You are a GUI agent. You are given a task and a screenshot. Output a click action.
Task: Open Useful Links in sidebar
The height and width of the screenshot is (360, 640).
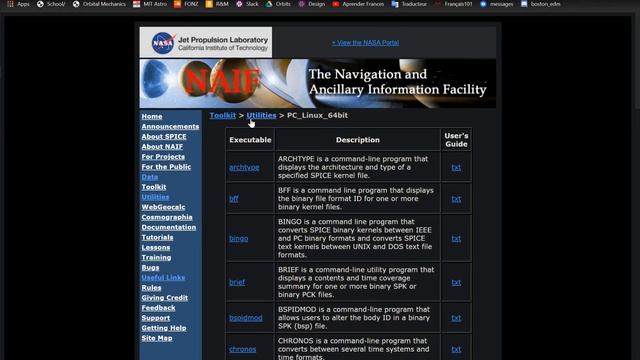[163, 278]
